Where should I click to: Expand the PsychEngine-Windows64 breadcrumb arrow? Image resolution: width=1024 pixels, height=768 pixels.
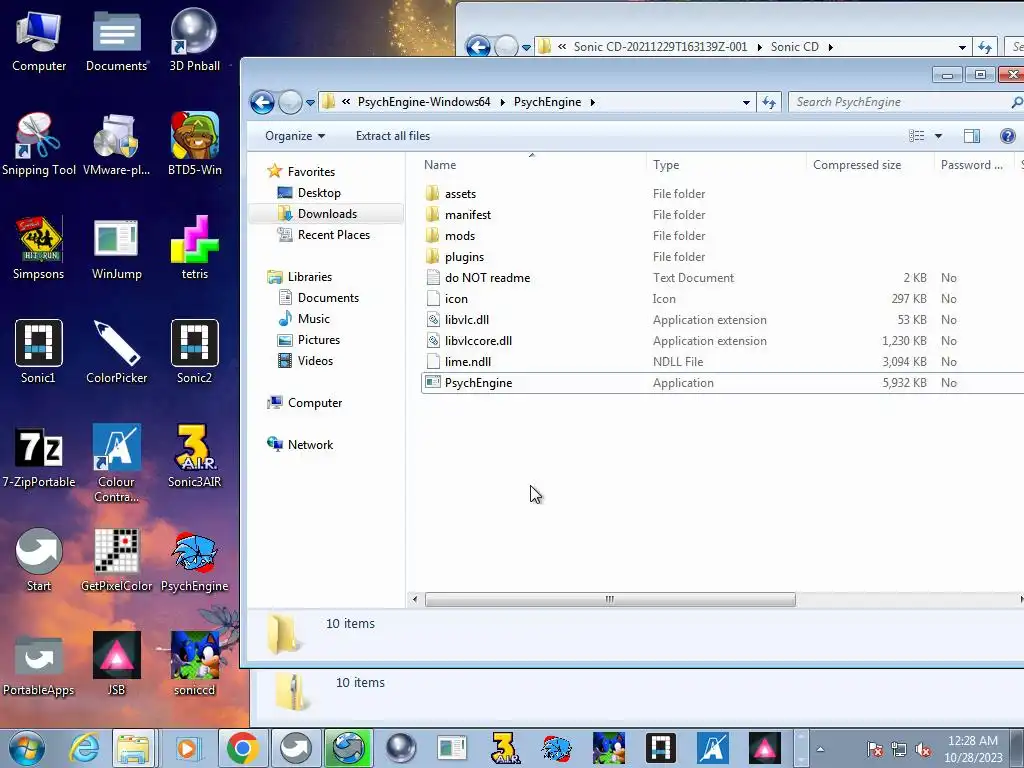coord(502,103)
